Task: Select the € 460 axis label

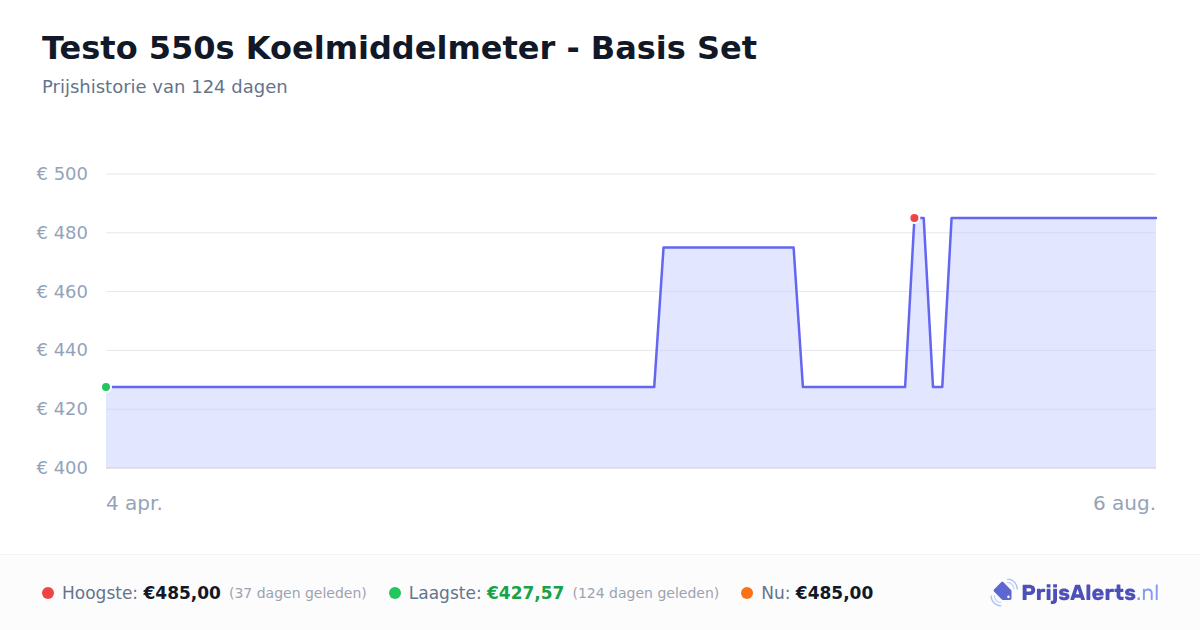Action: click(63, 292)
